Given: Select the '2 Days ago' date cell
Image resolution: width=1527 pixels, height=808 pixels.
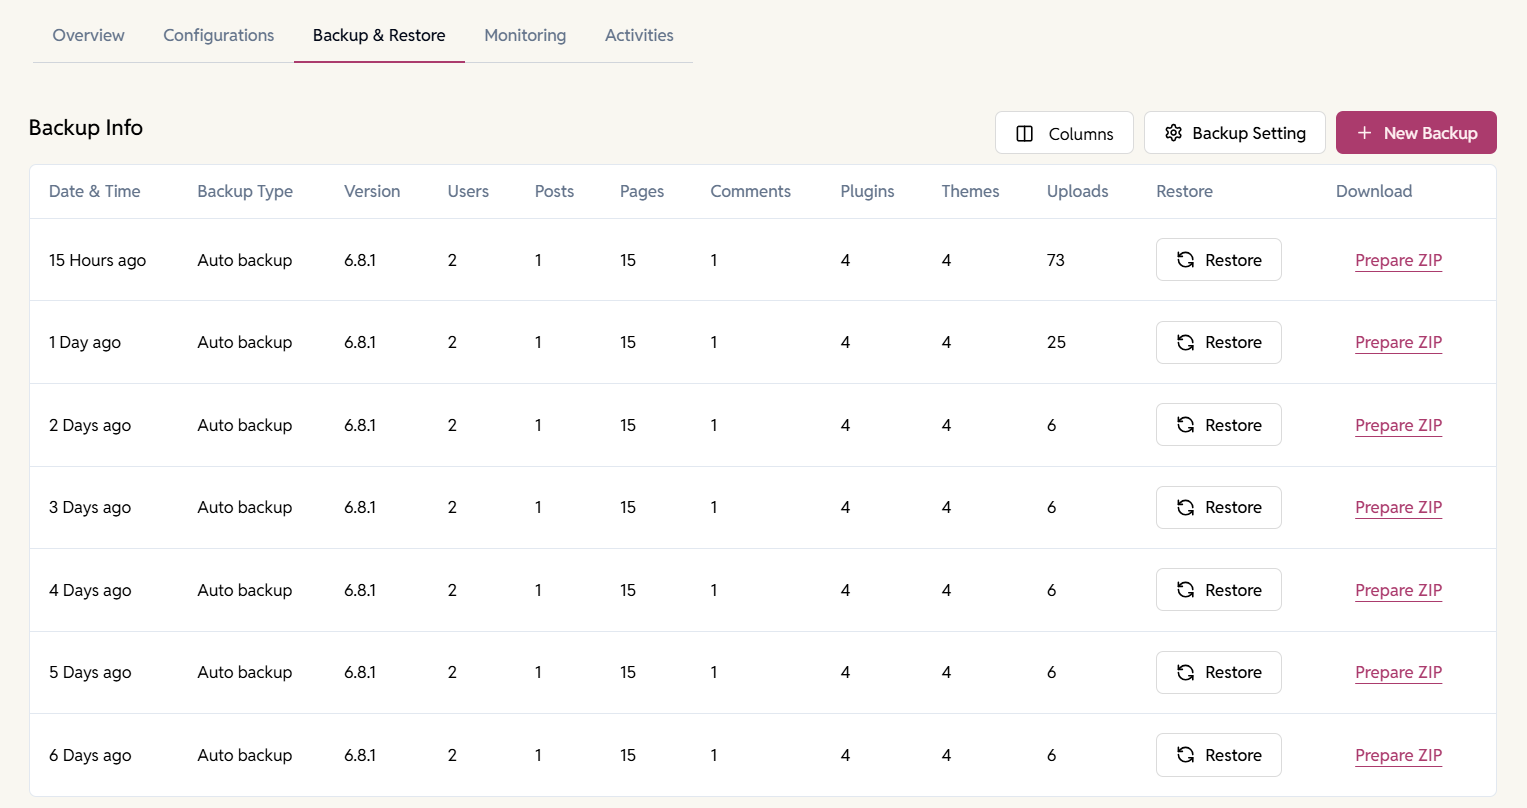Looking at the screenshot, I should (90, 425).
